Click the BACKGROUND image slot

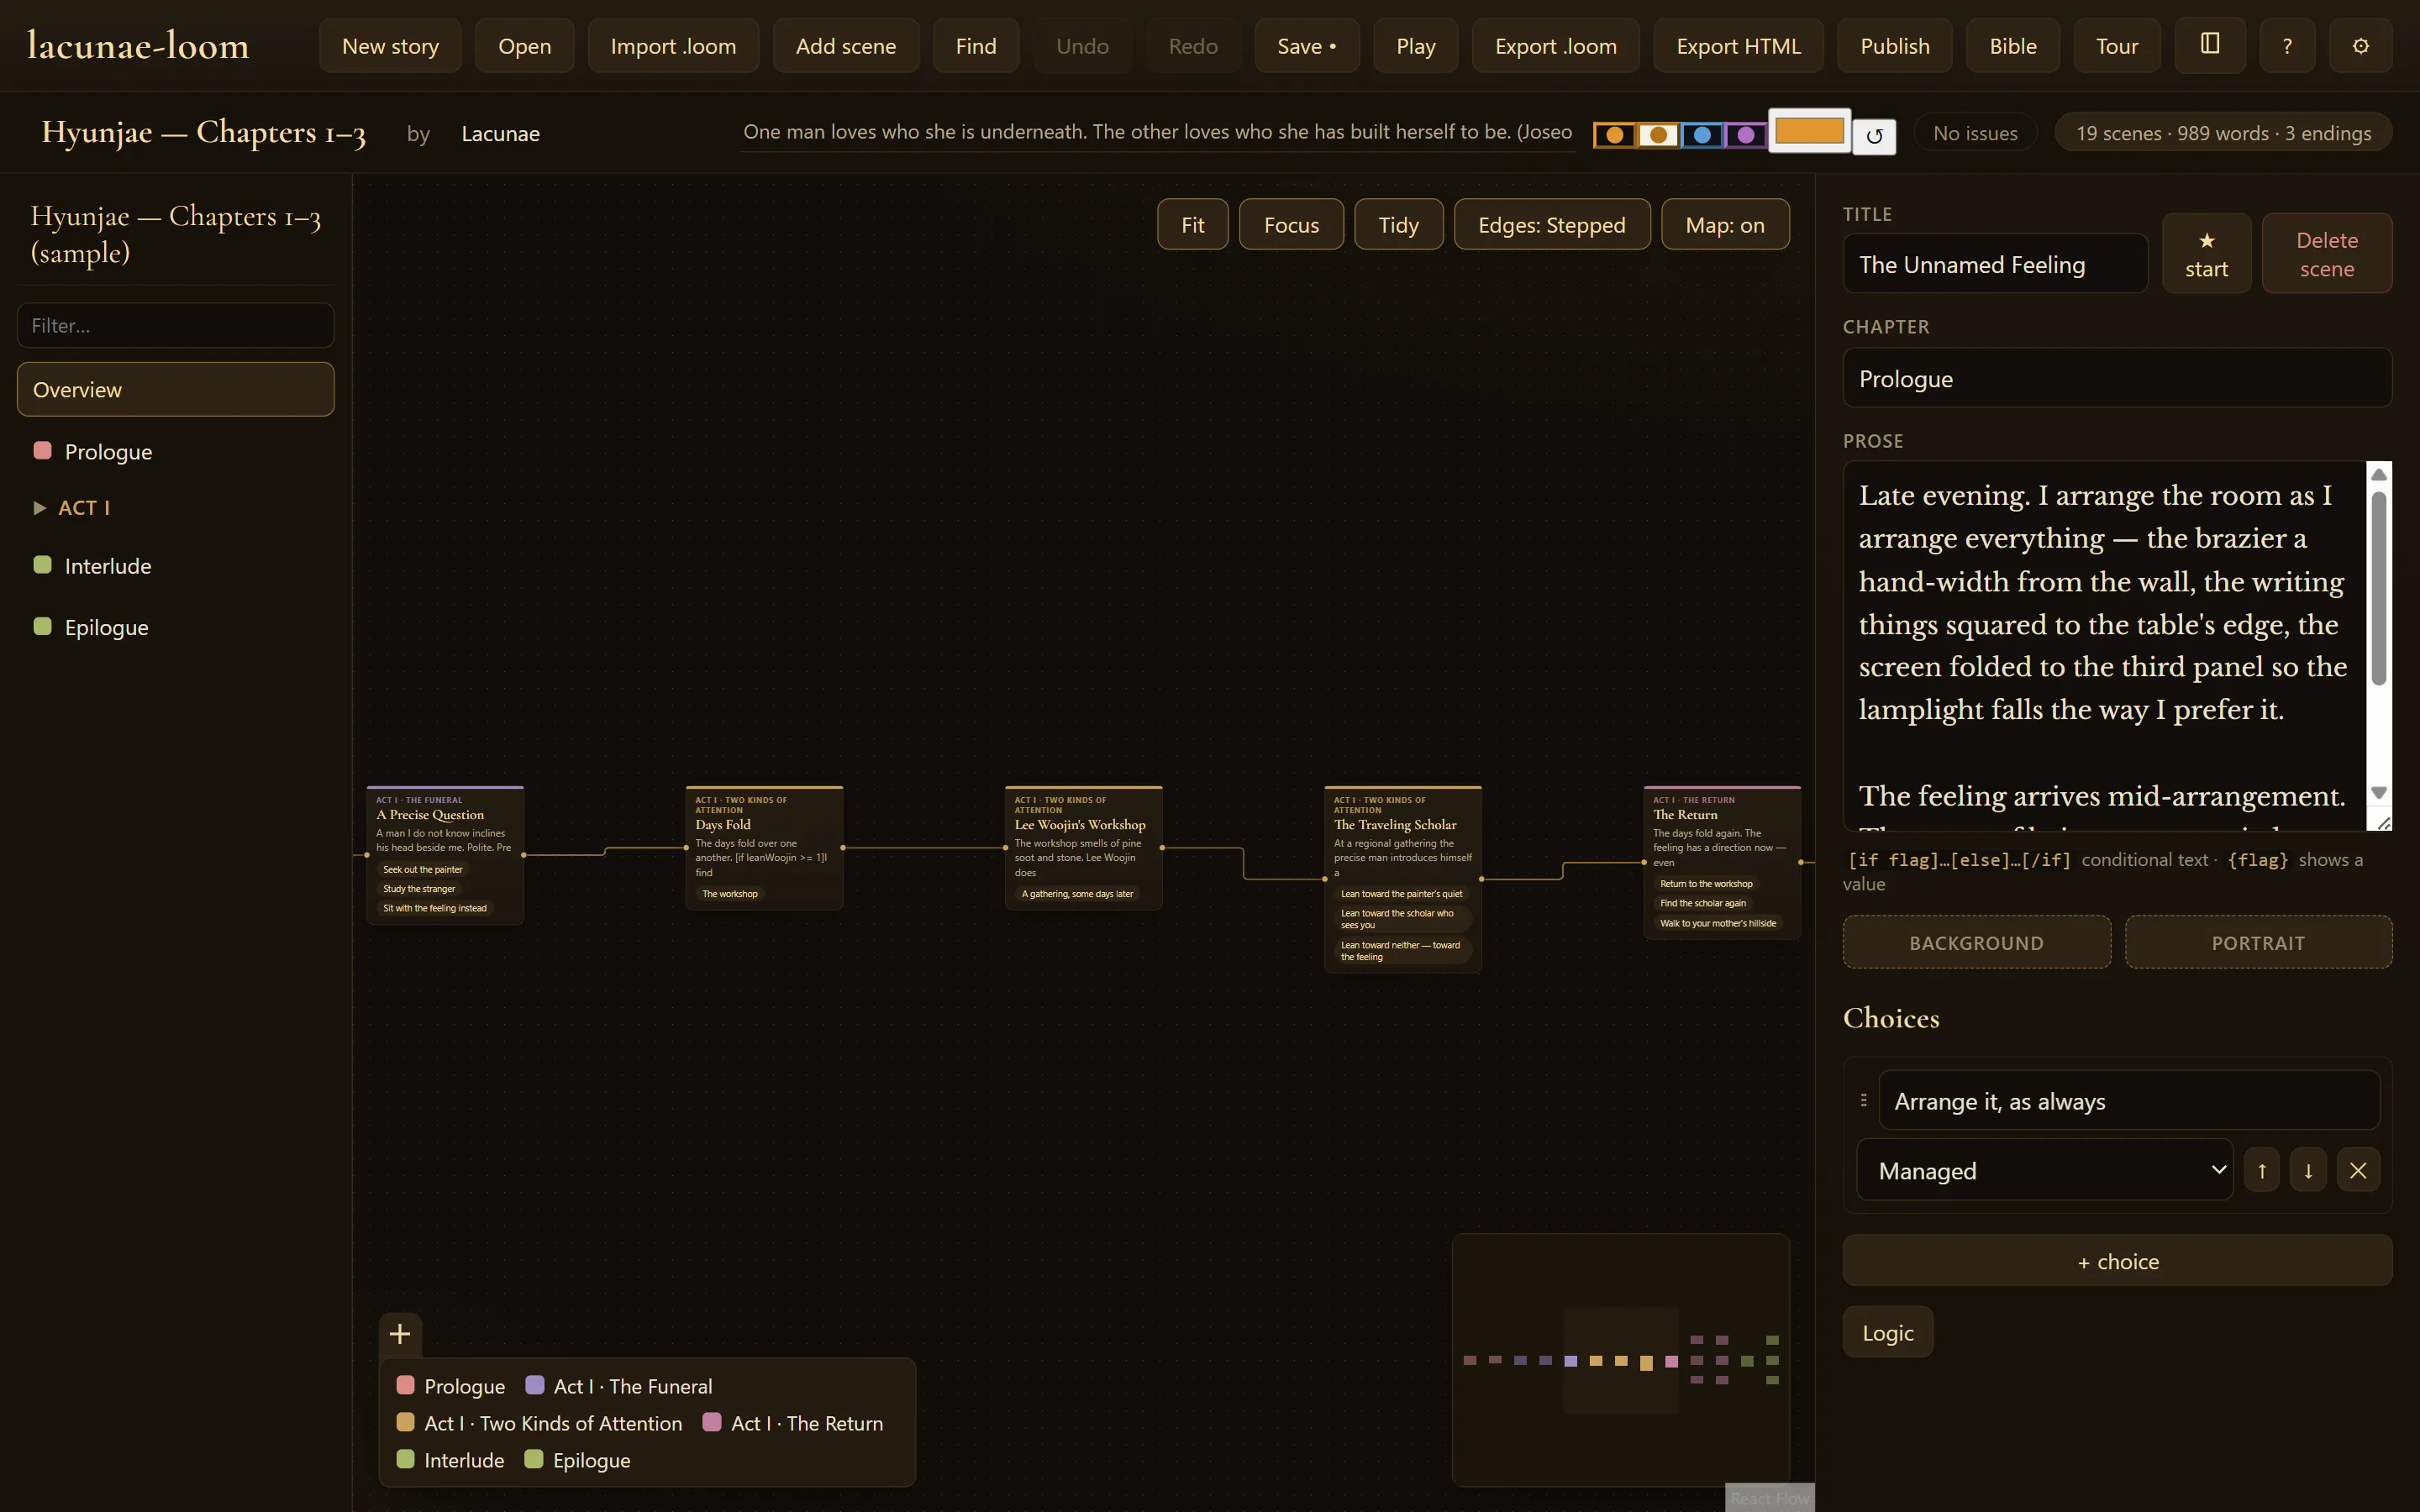click(x=1976, y=942)
